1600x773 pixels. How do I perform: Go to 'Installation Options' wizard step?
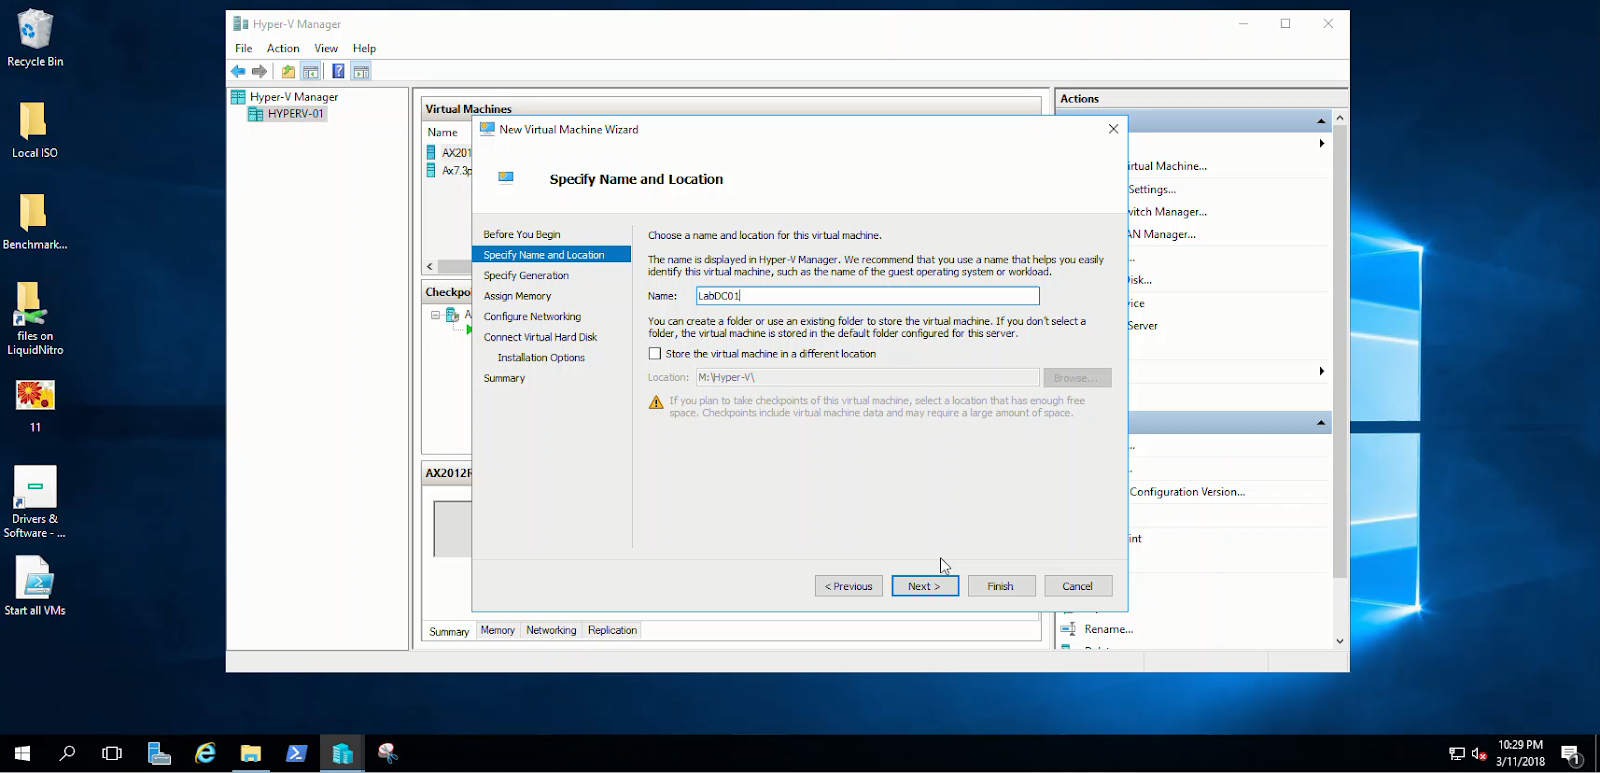[x=541, y=357]
